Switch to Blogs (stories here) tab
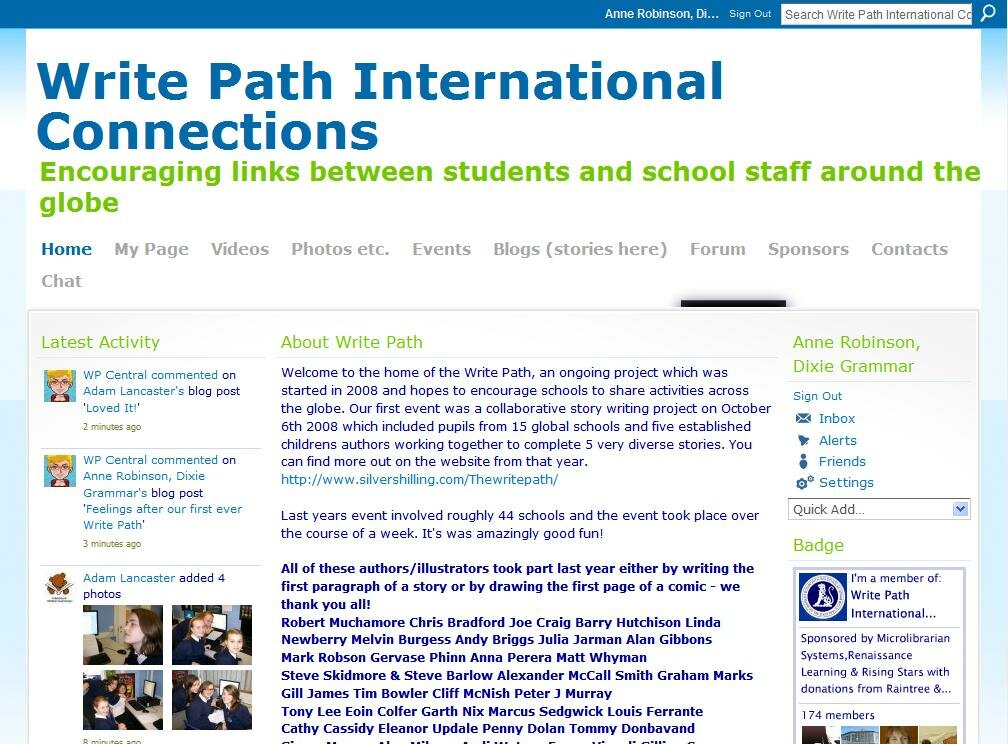 (580, 249)
